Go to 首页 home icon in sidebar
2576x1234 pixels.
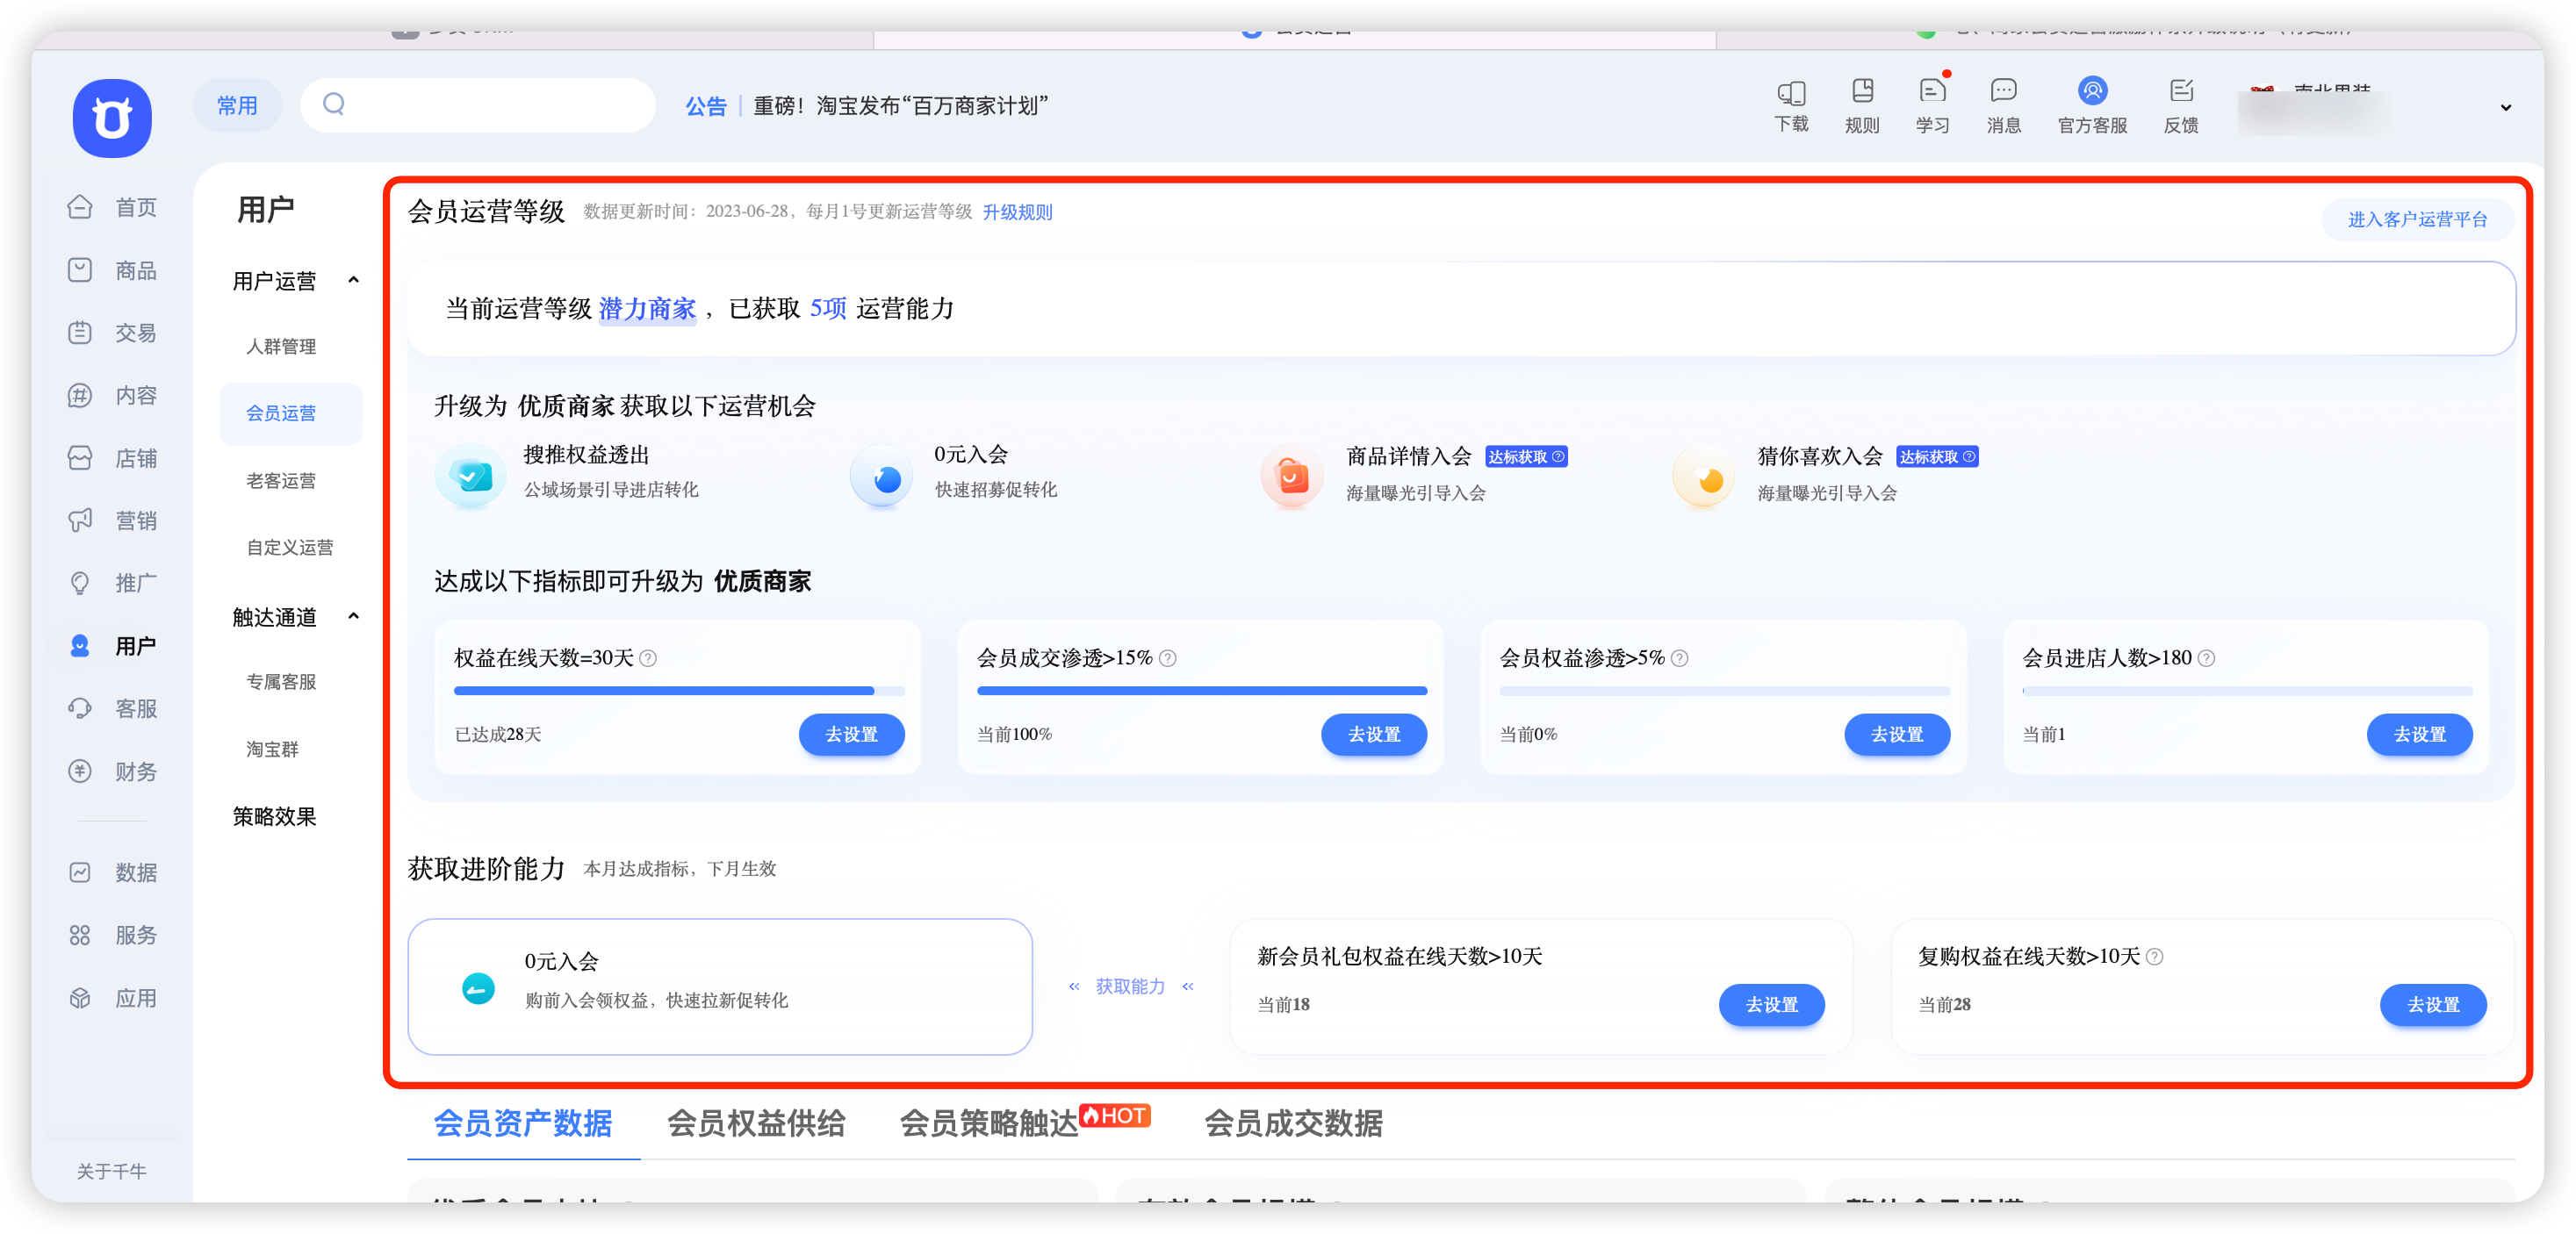(x=80, y=207)
